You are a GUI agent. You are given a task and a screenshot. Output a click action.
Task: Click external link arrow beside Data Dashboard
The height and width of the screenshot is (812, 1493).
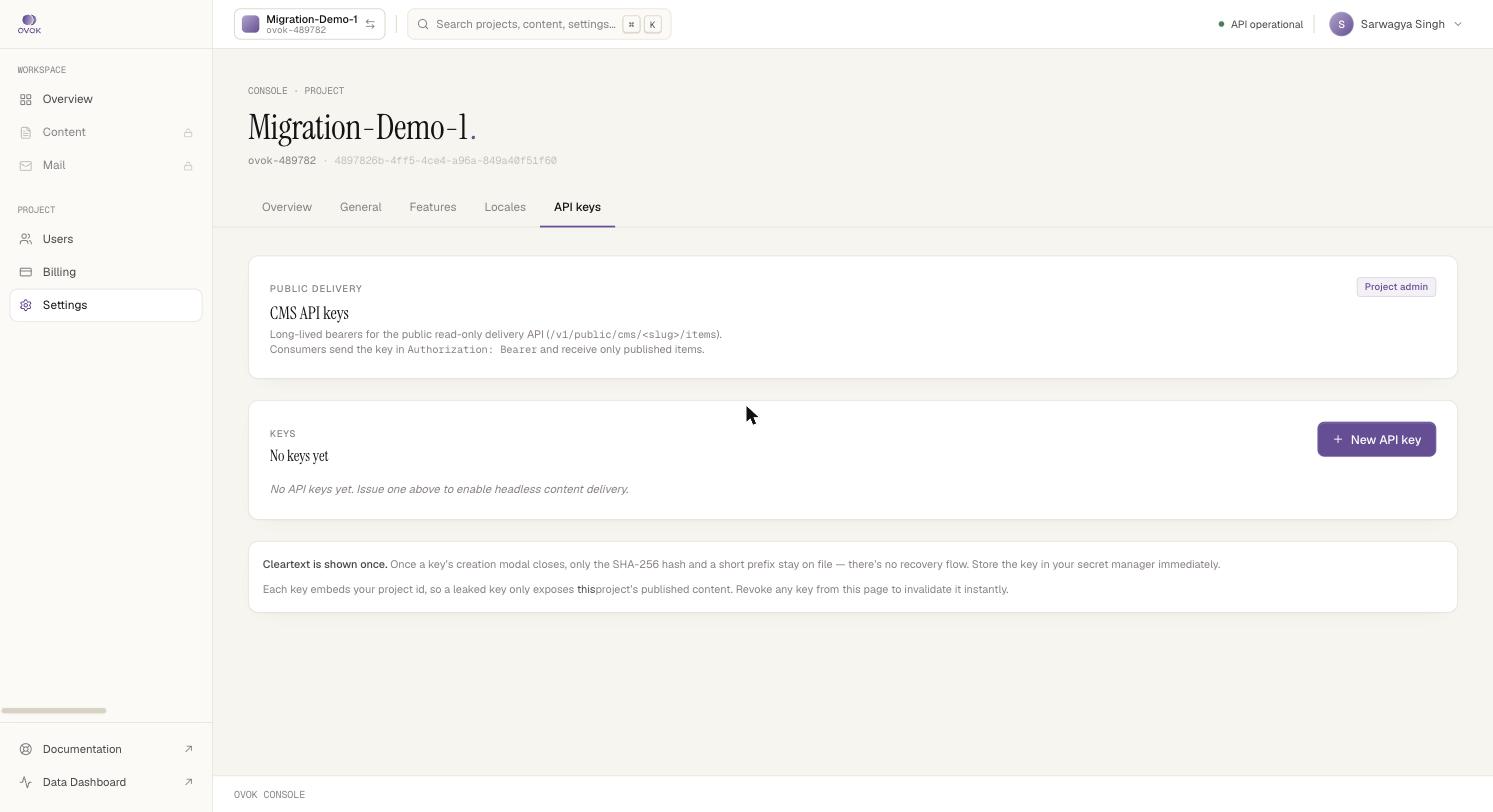[x=189, y=782]
